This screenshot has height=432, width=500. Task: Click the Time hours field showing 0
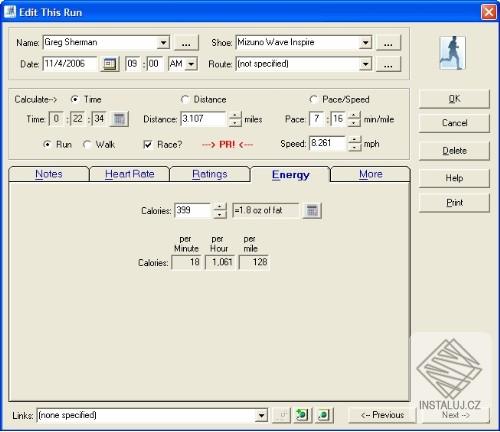coord(56,119)
